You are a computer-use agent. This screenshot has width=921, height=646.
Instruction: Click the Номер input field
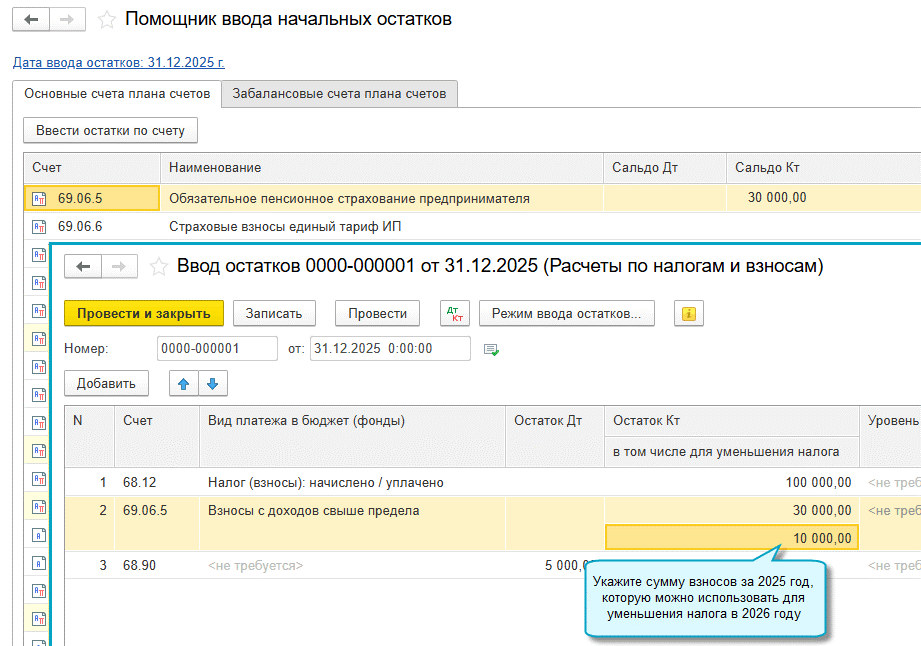[x=217, y=348]
